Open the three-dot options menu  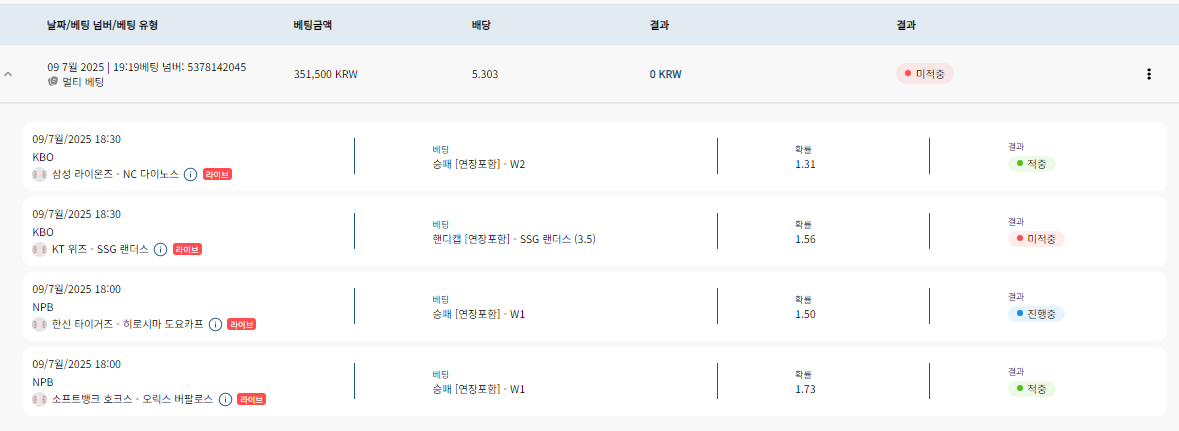1148,74
